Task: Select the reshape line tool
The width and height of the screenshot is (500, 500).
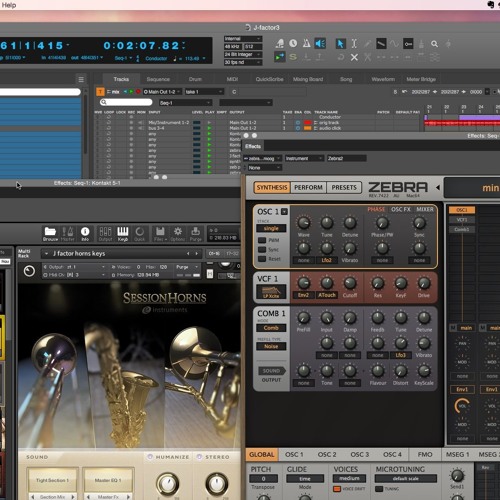Action: pos(381,44)
